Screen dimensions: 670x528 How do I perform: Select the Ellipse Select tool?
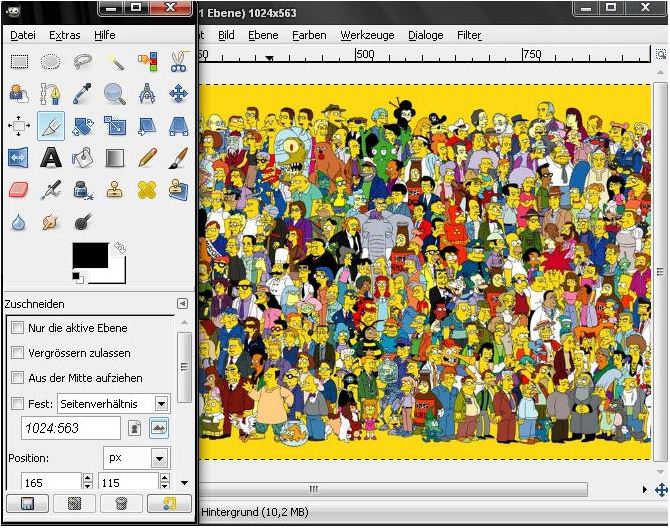pos(51,62)
